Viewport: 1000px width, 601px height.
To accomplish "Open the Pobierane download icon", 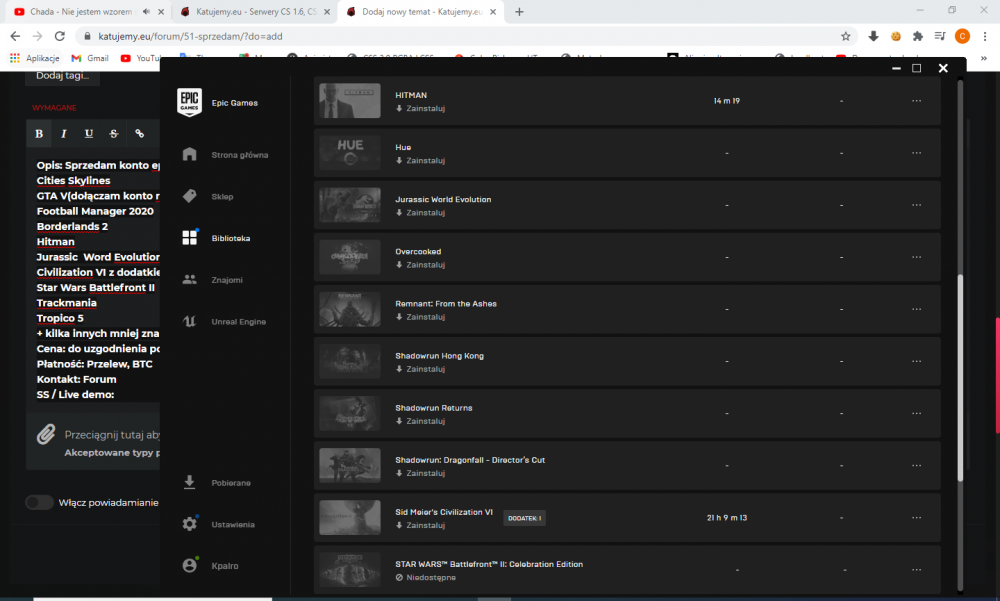I will click(189, 482).
